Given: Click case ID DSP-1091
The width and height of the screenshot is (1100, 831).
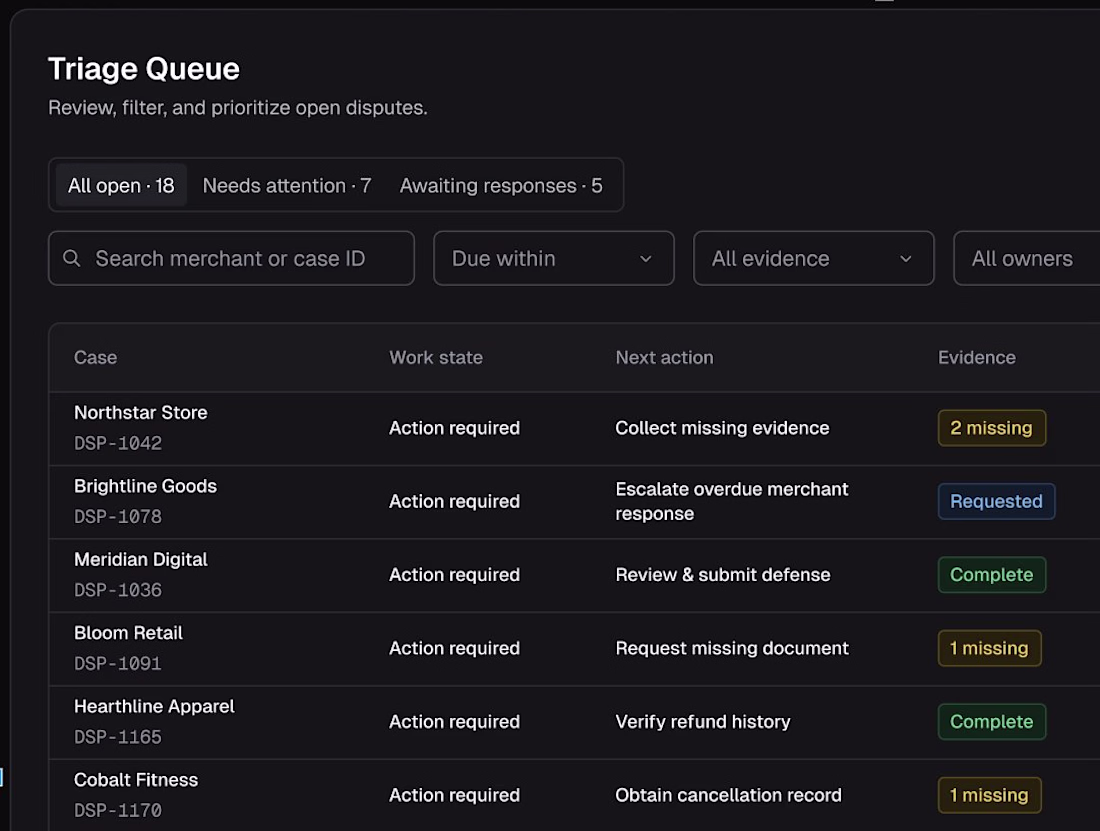Looking at the screenshot, I should [118, 663].
